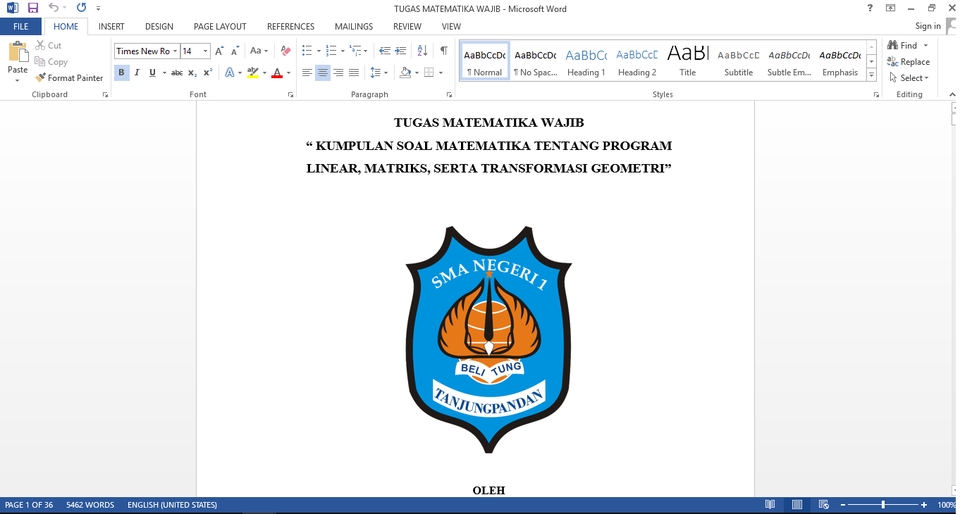Copy the selection

(x=51, y=62)
